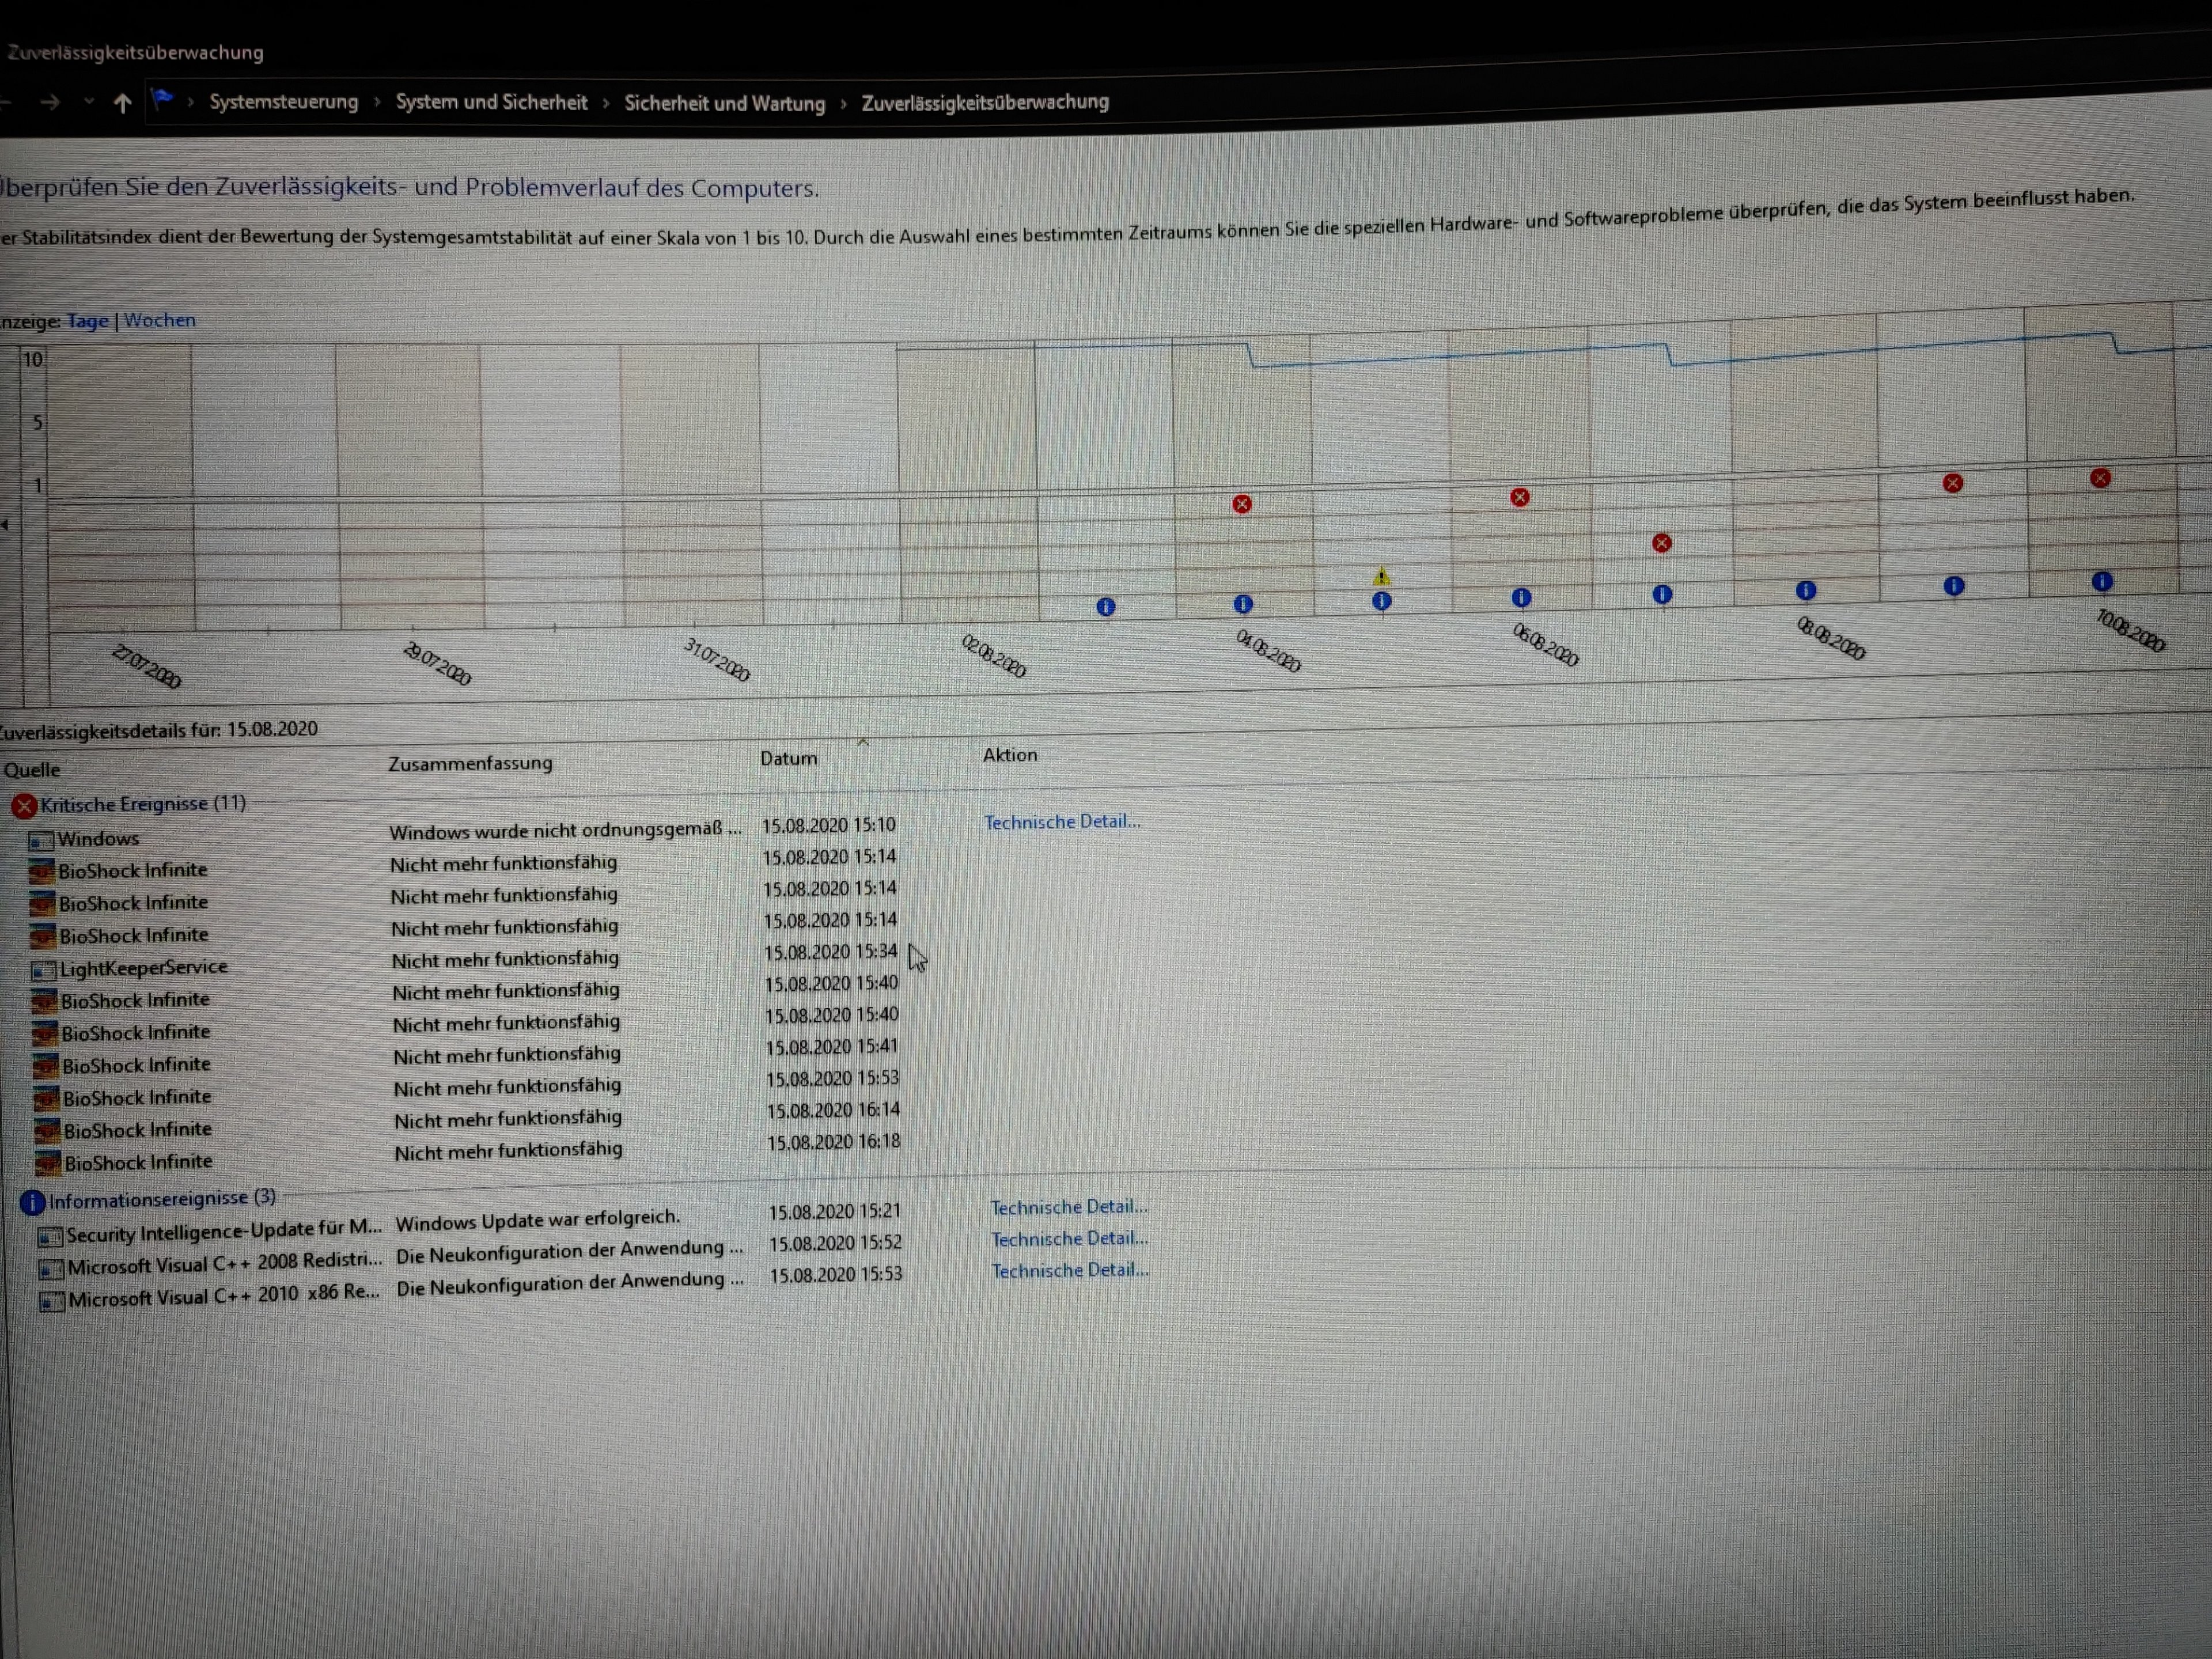Select the Windows critical event row
2212x1659 pixels.
(x=98, y=839)
